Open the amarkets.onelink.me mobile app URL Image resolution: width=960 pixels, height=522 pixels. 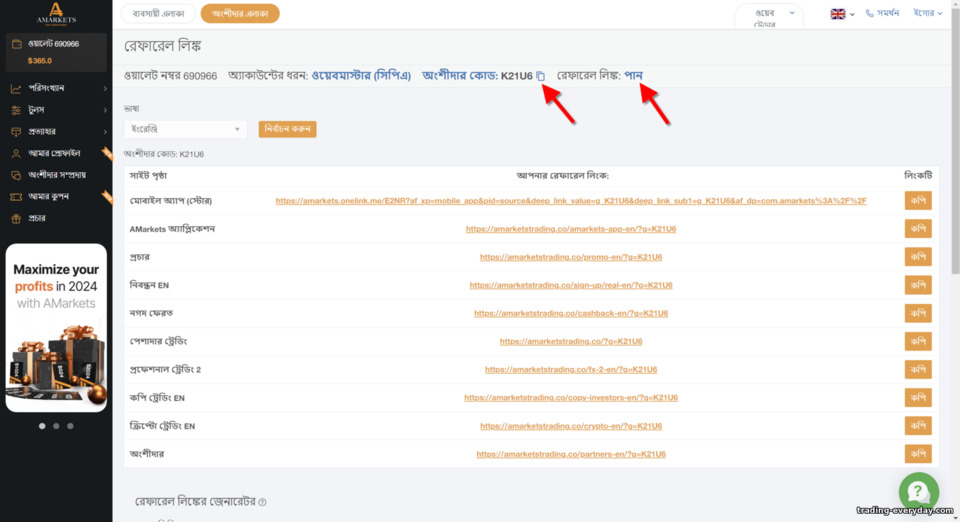(x=571, y=201)
